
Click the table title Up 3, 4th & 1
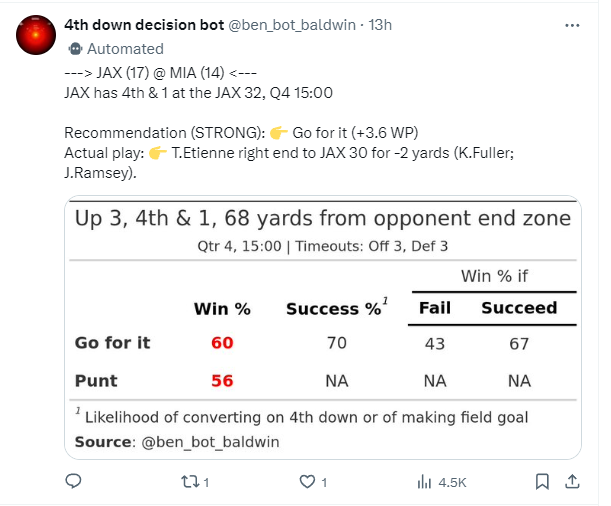coord(323,218)
